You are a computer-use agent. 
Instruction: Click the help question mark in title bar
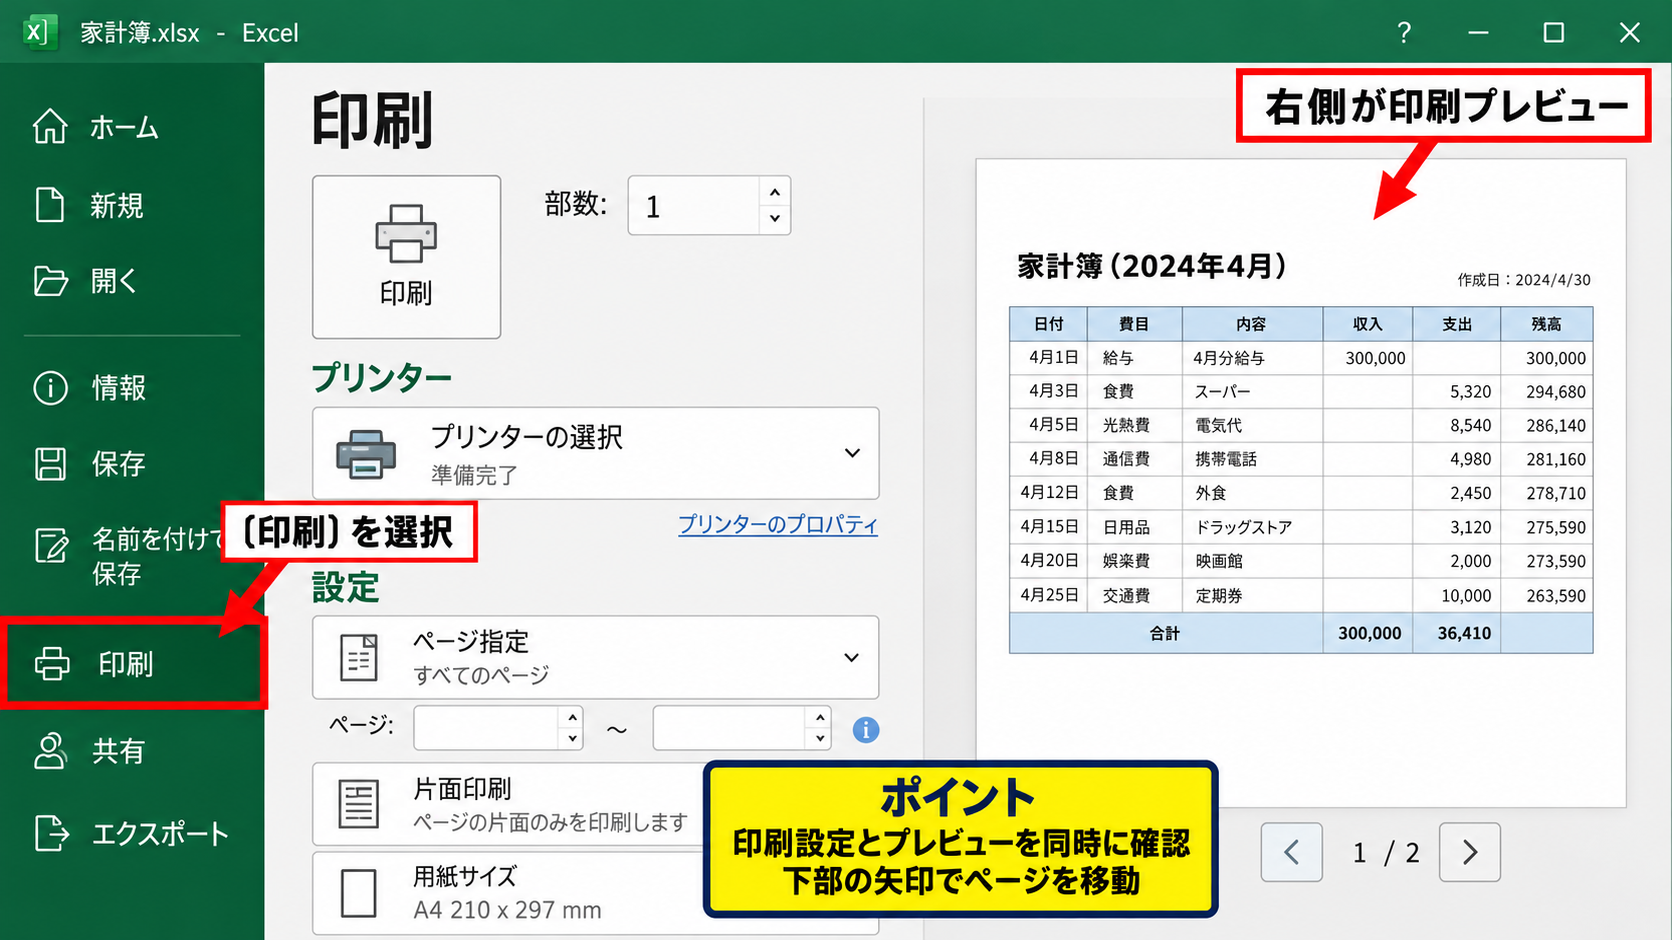point(1404,32)
